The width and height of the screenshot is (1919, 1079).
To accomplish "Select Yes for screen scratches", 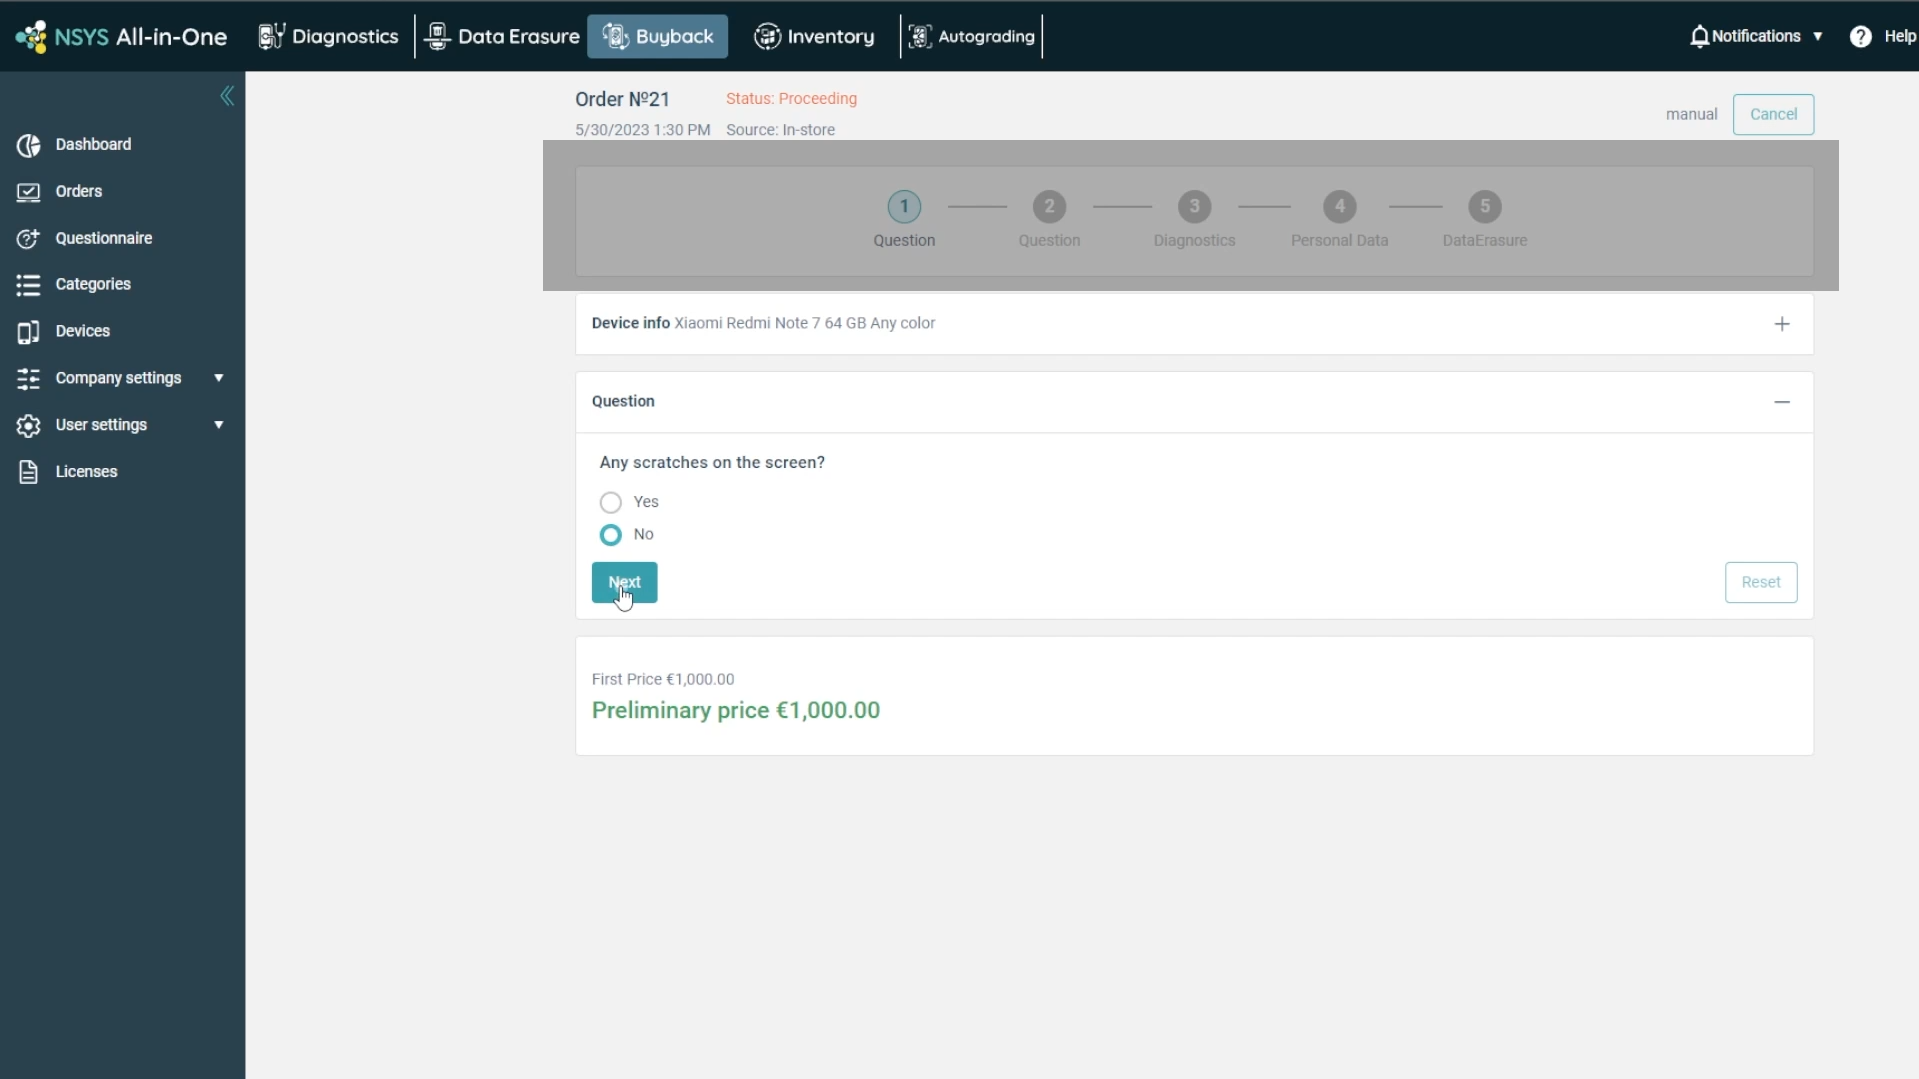I will (610, 502).
